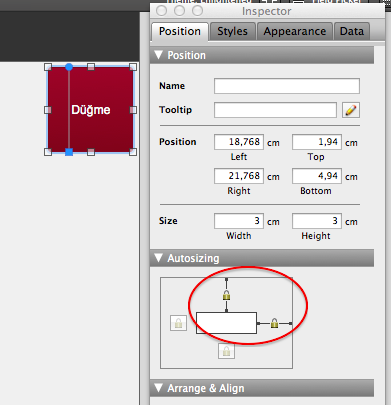Toggle the top anchor lock in Autosizing
Screen dimensions: 391x405
[x=226, y=295]
